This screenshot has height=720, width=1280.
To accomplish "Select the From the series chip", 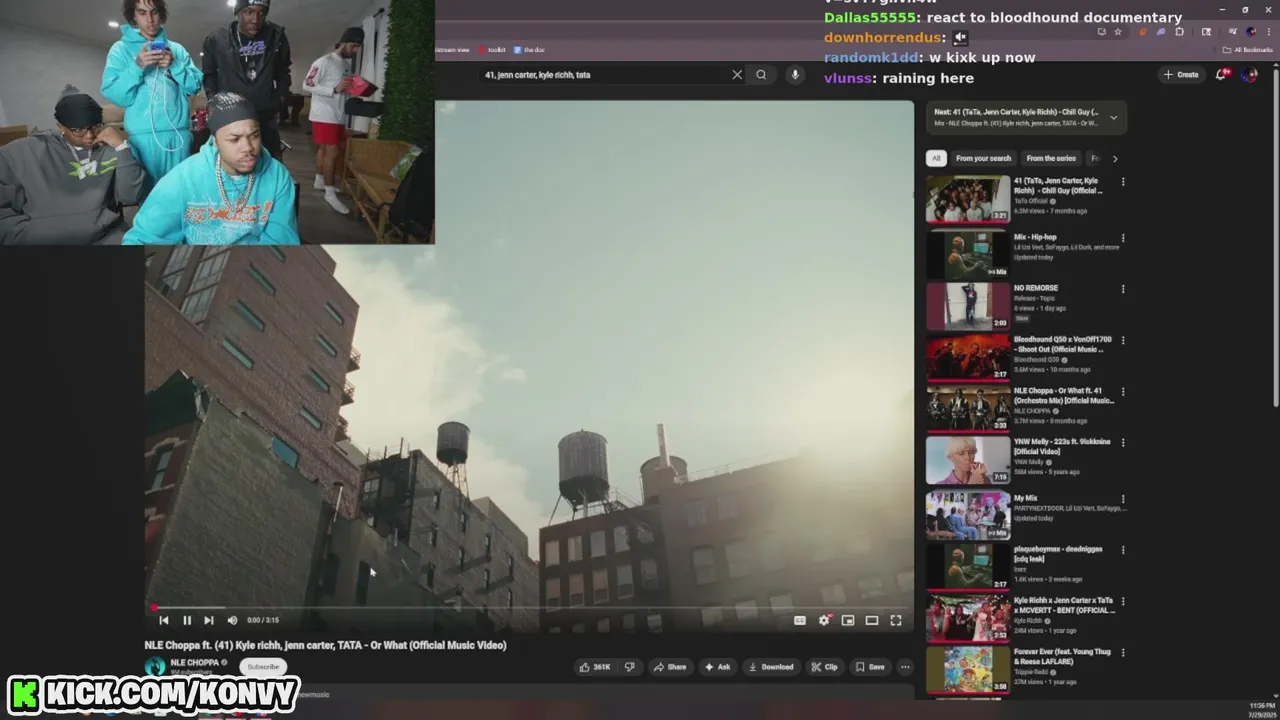I will pyautogui.click(x=1051, y=158).
